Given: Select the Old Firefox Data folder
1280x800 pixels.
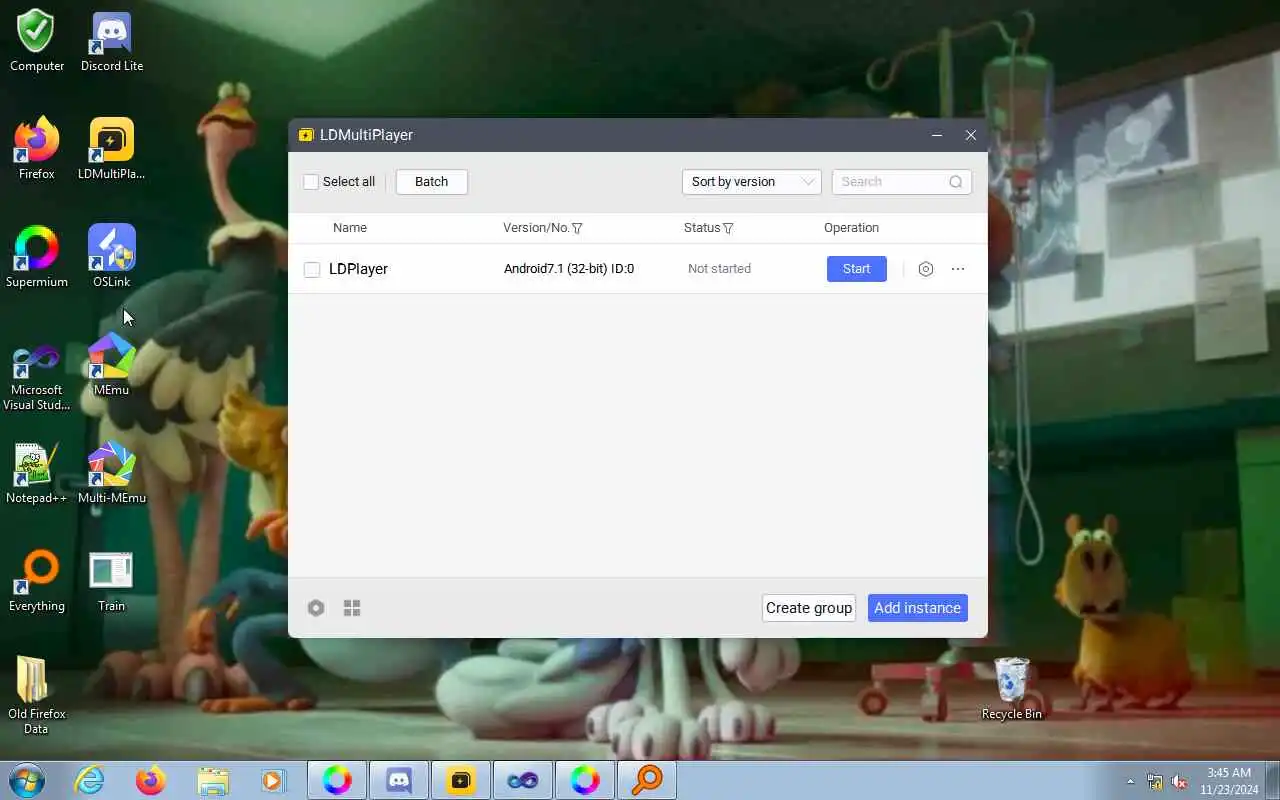Looking at the screenshot, I should point(37,695).
